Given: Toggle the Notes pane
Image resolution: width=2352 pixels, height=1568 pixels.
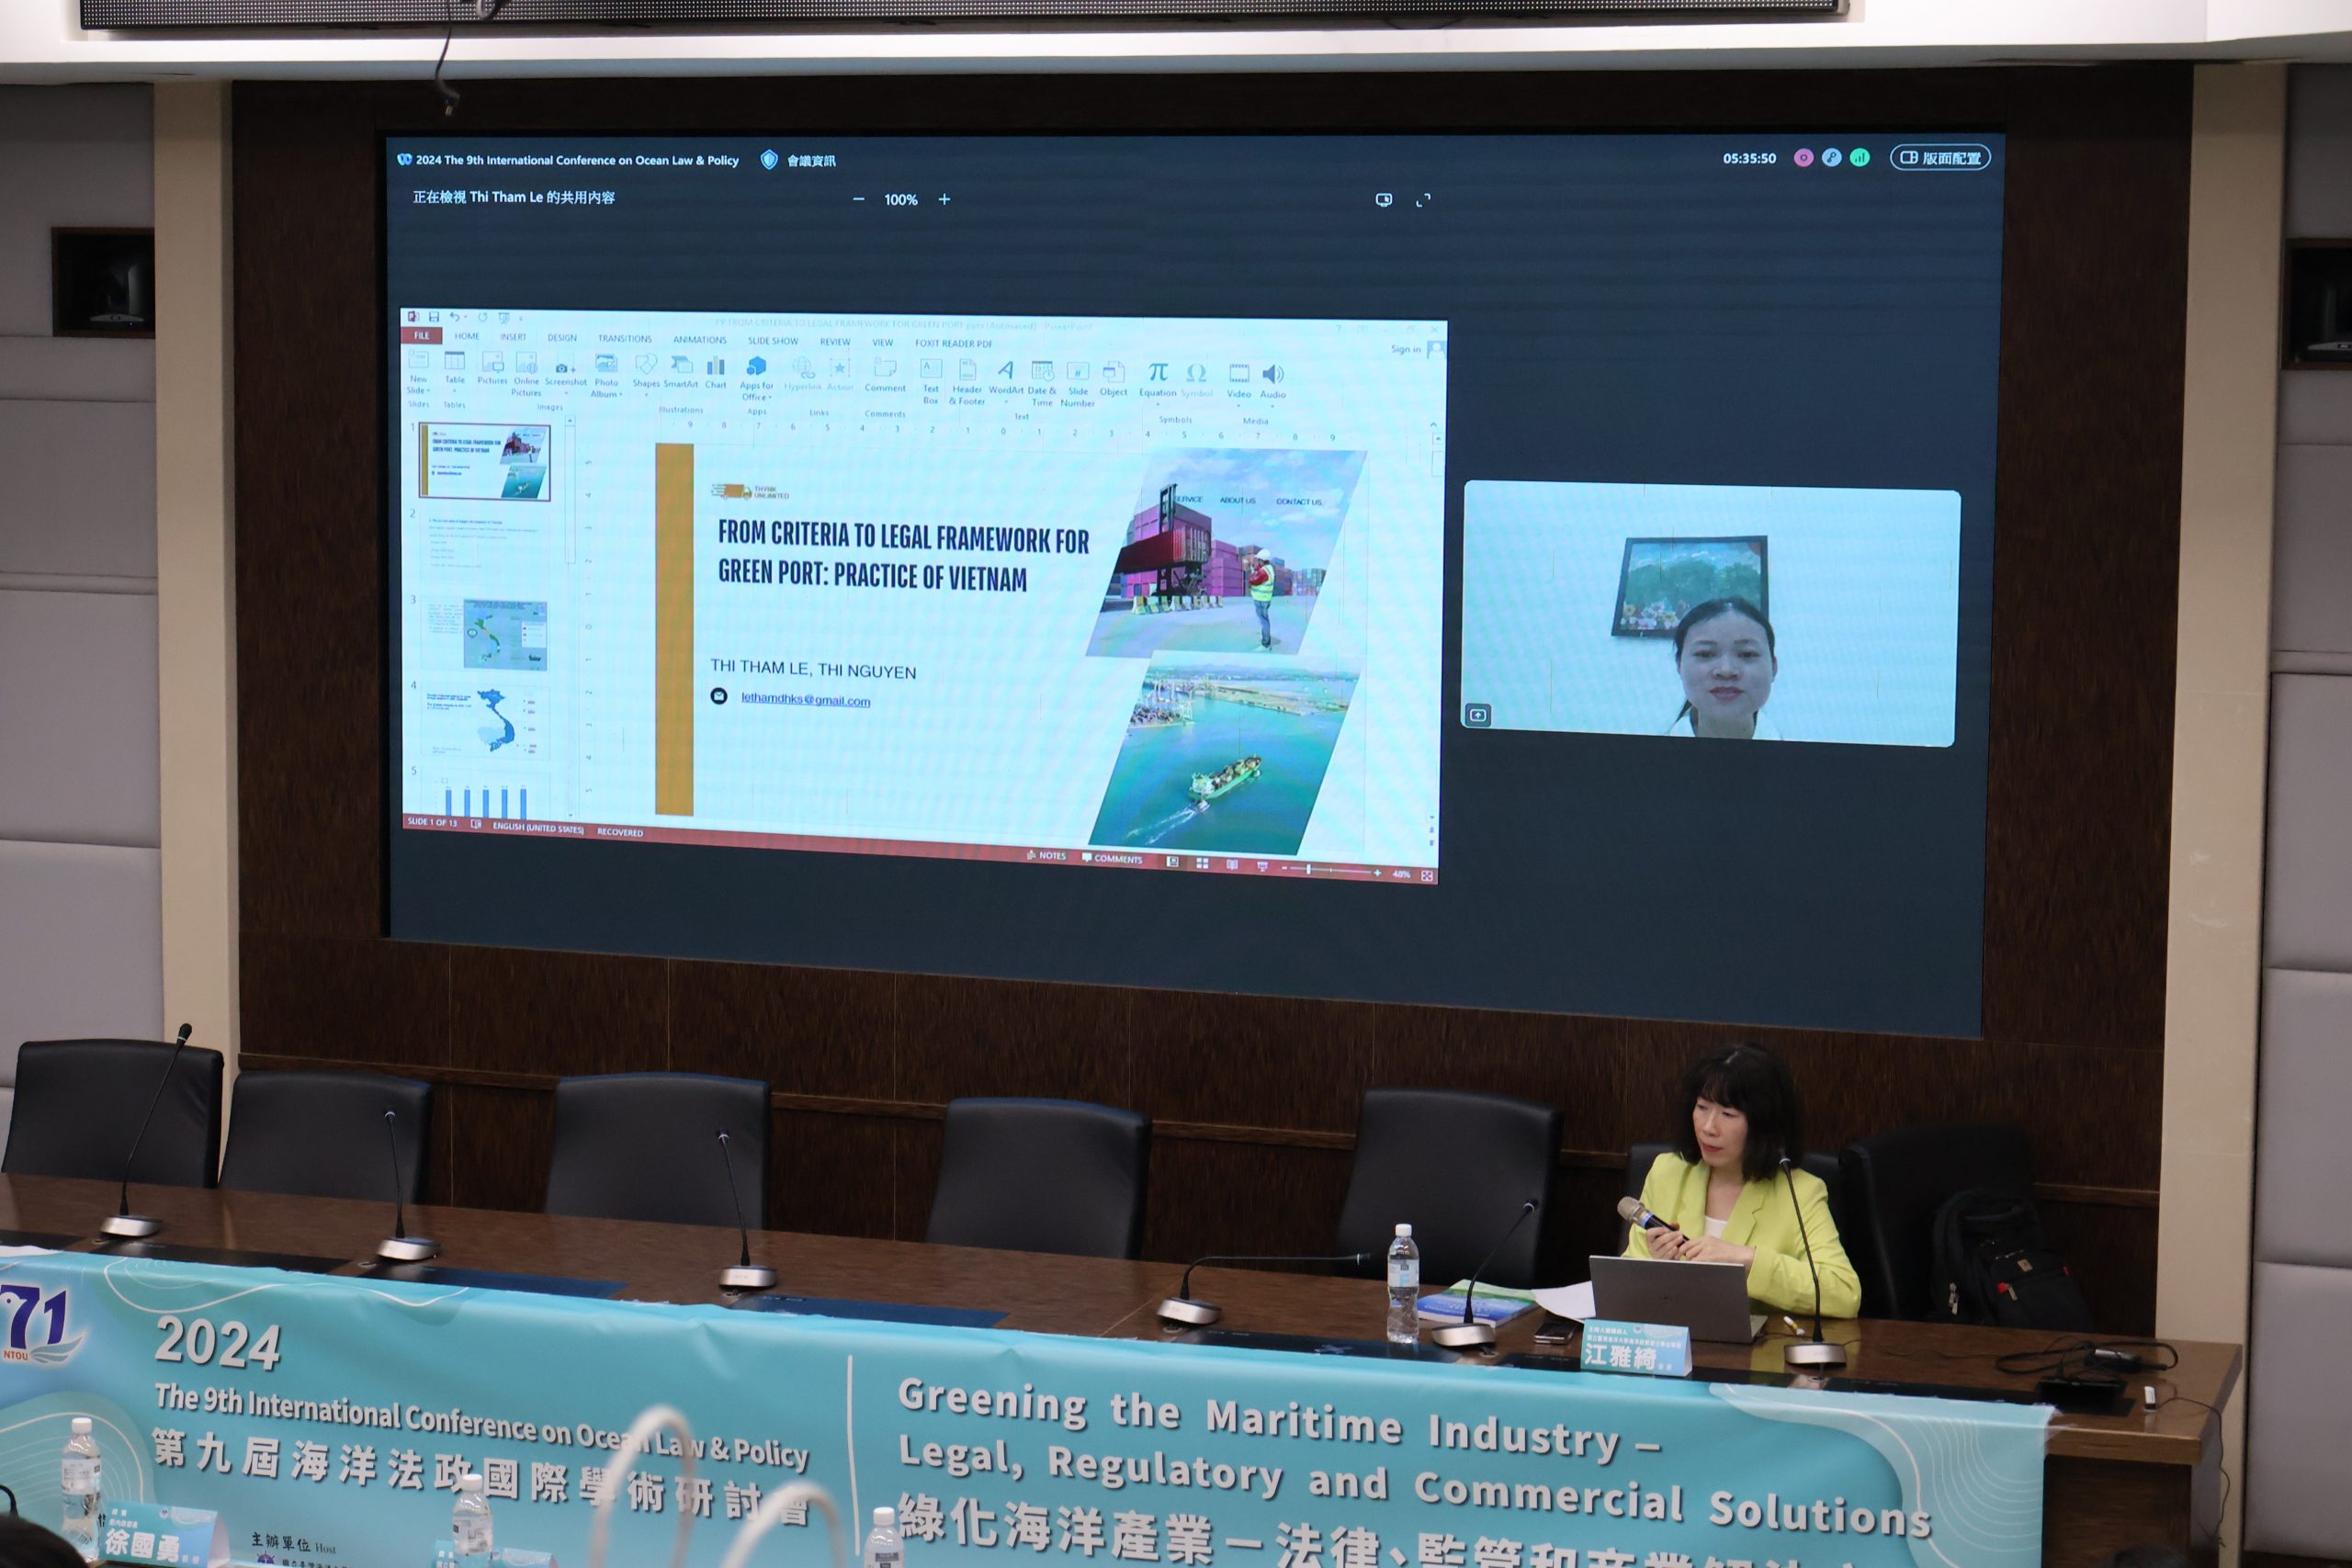Looking at the screenshot, I should pyautogui.click(x=1046, y=856).
